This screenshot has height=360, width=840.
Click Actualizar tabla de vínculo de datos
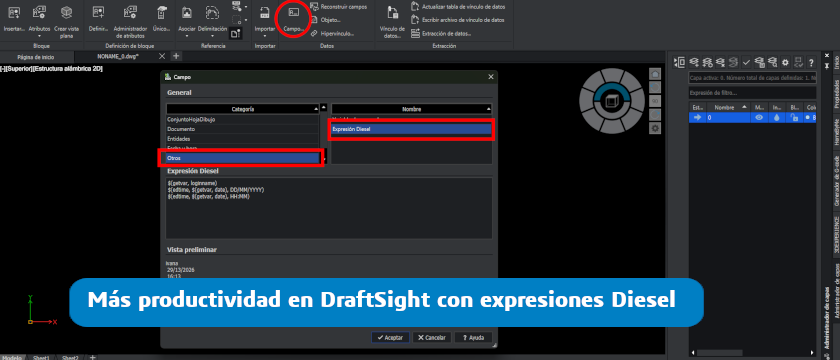[x=458, y=6]
